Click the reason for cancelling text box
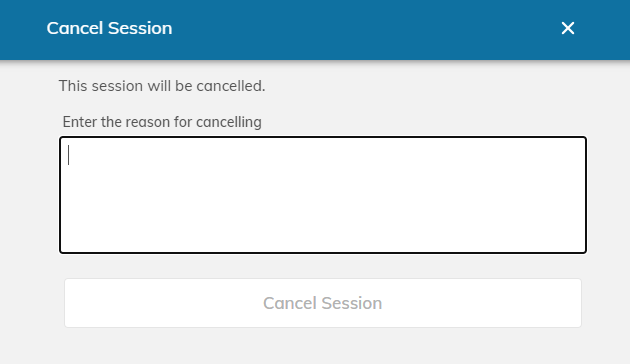The width and height of the screenshot is (630, 364). tap(323, 195)
